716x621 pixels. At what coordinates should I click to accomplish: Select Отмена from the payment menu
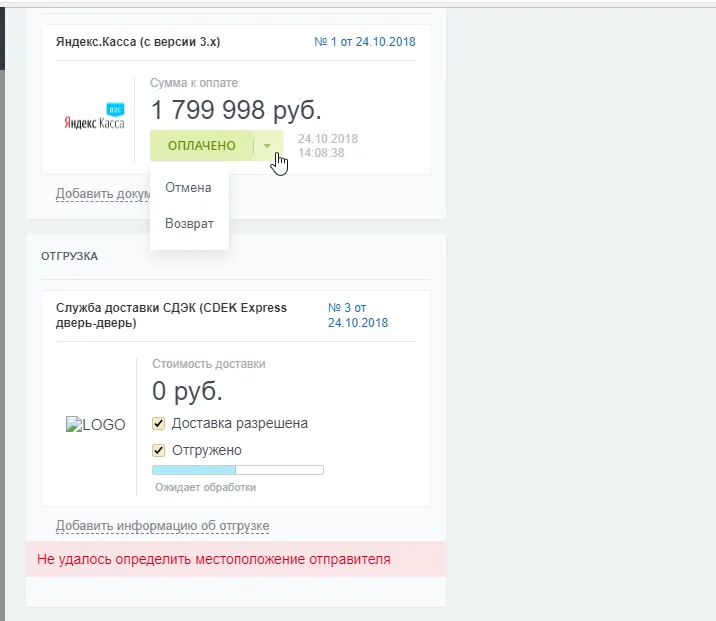(188, 188)
